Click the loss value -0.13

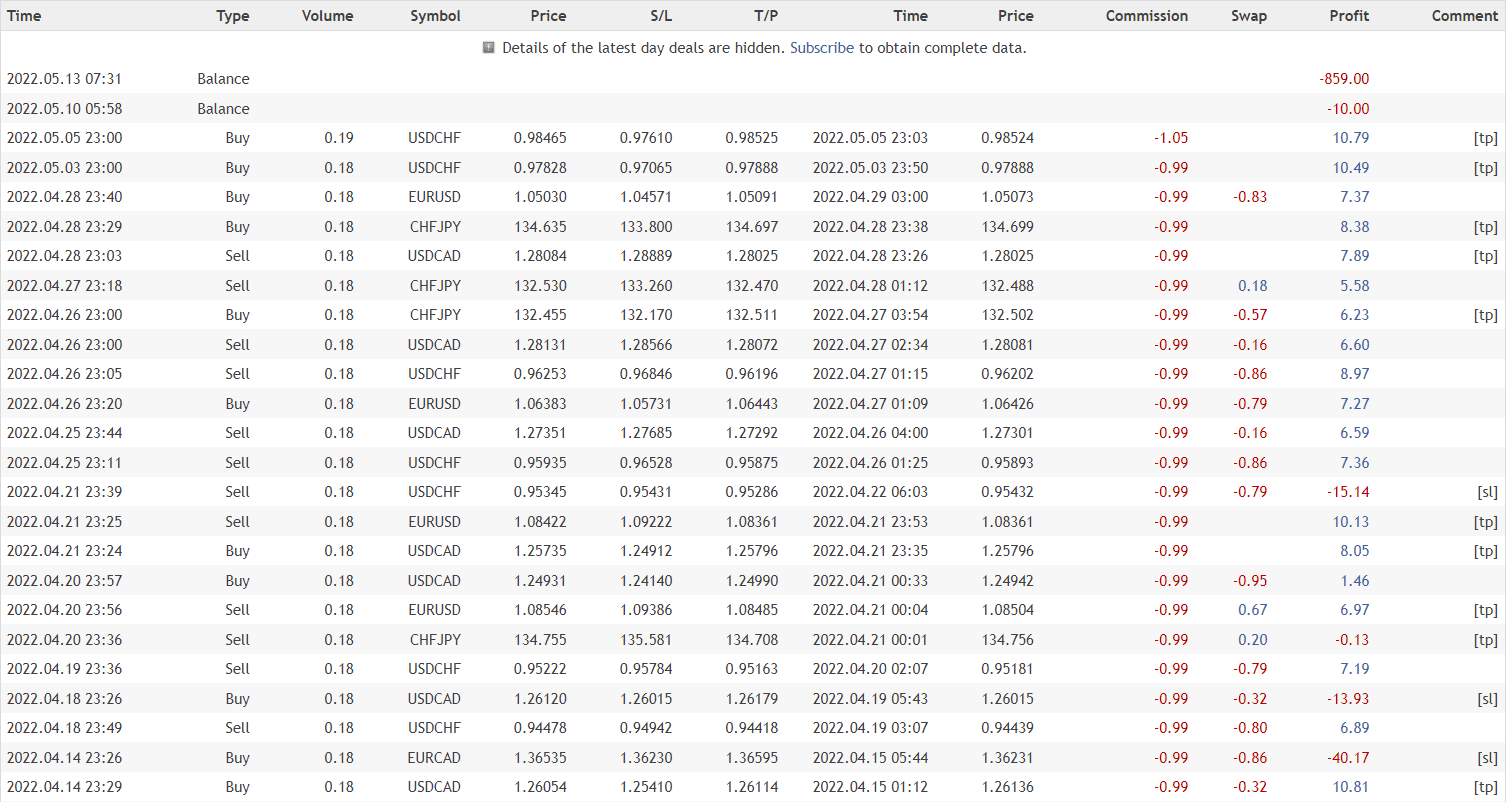(1352, 640)
